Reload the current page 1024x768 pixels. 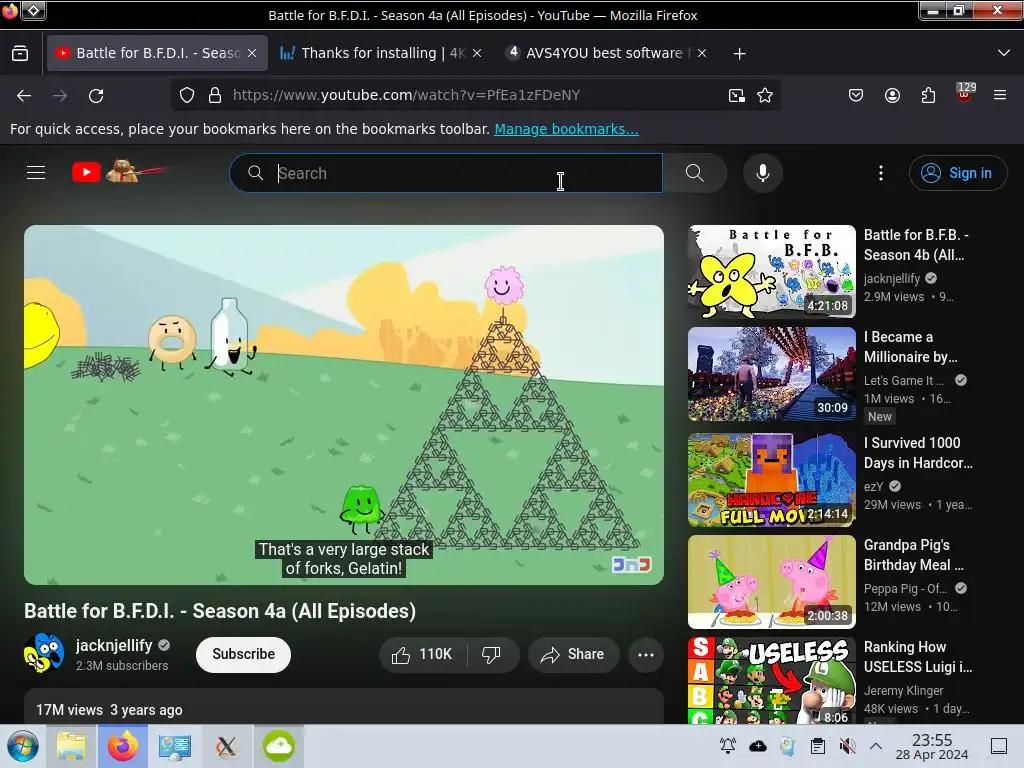coord(96,95)
